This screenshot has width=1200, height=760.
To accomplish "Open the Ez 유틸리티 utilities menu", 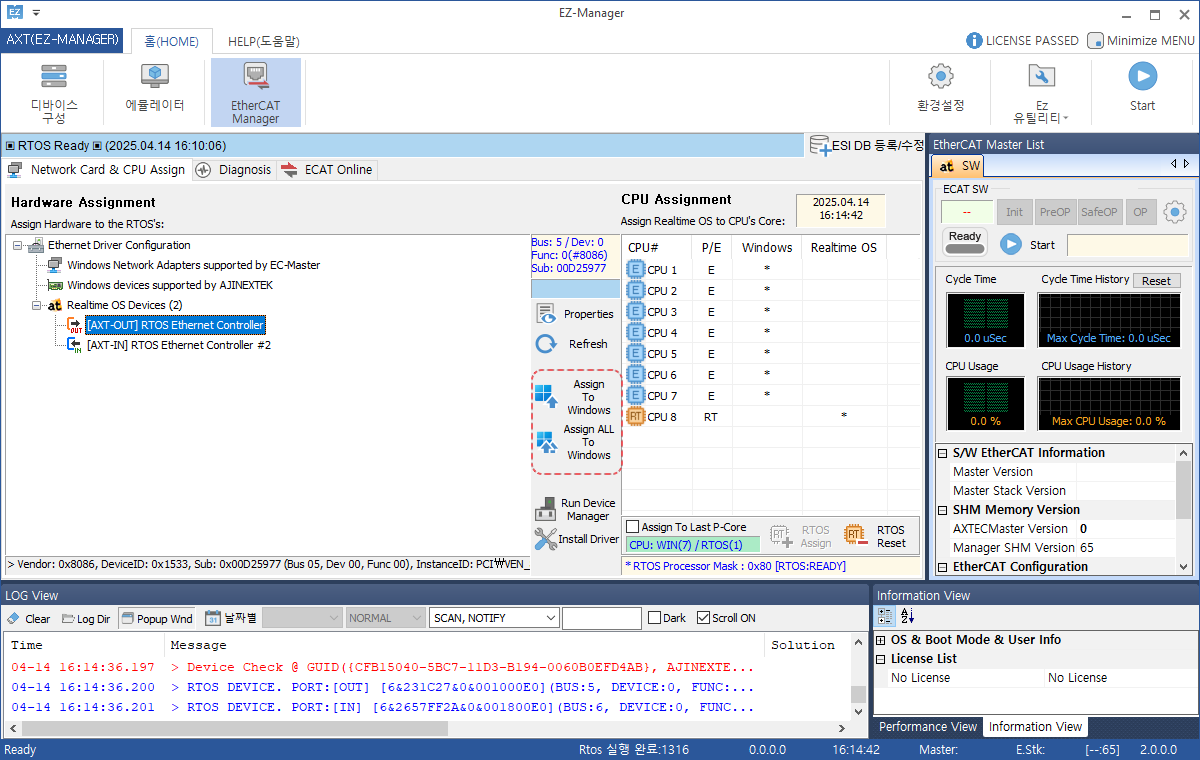I will coord(1041,92).
